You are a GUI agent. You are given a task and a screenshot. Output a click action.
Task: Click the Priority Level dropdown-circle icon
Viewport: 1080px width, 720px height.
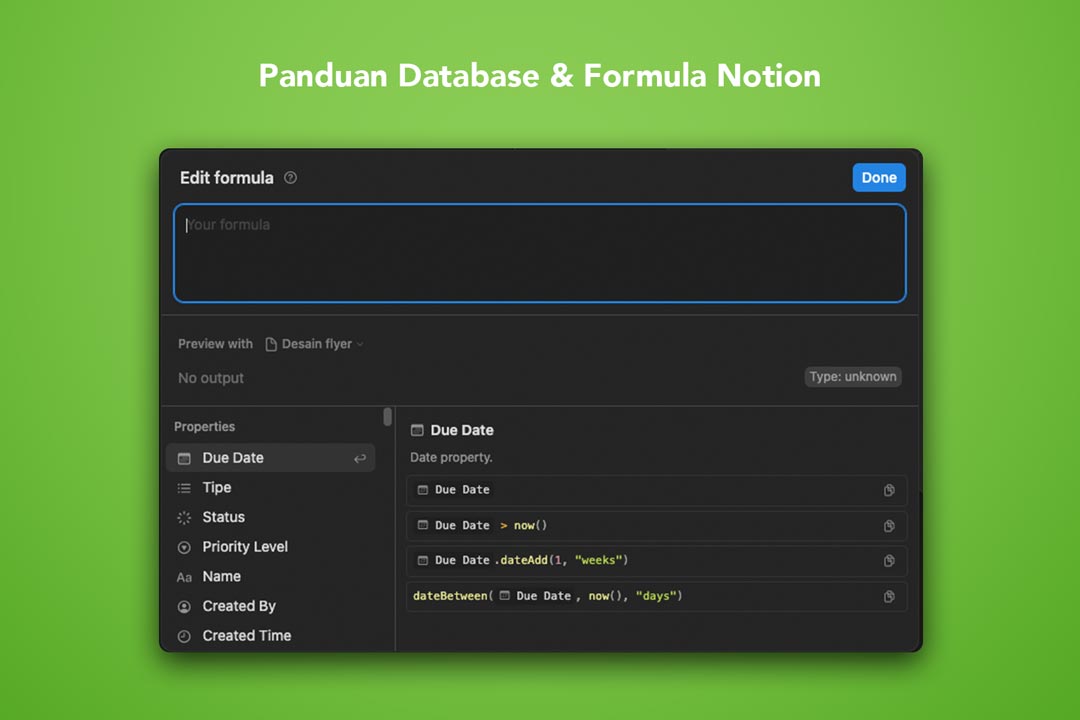point(184,547)
